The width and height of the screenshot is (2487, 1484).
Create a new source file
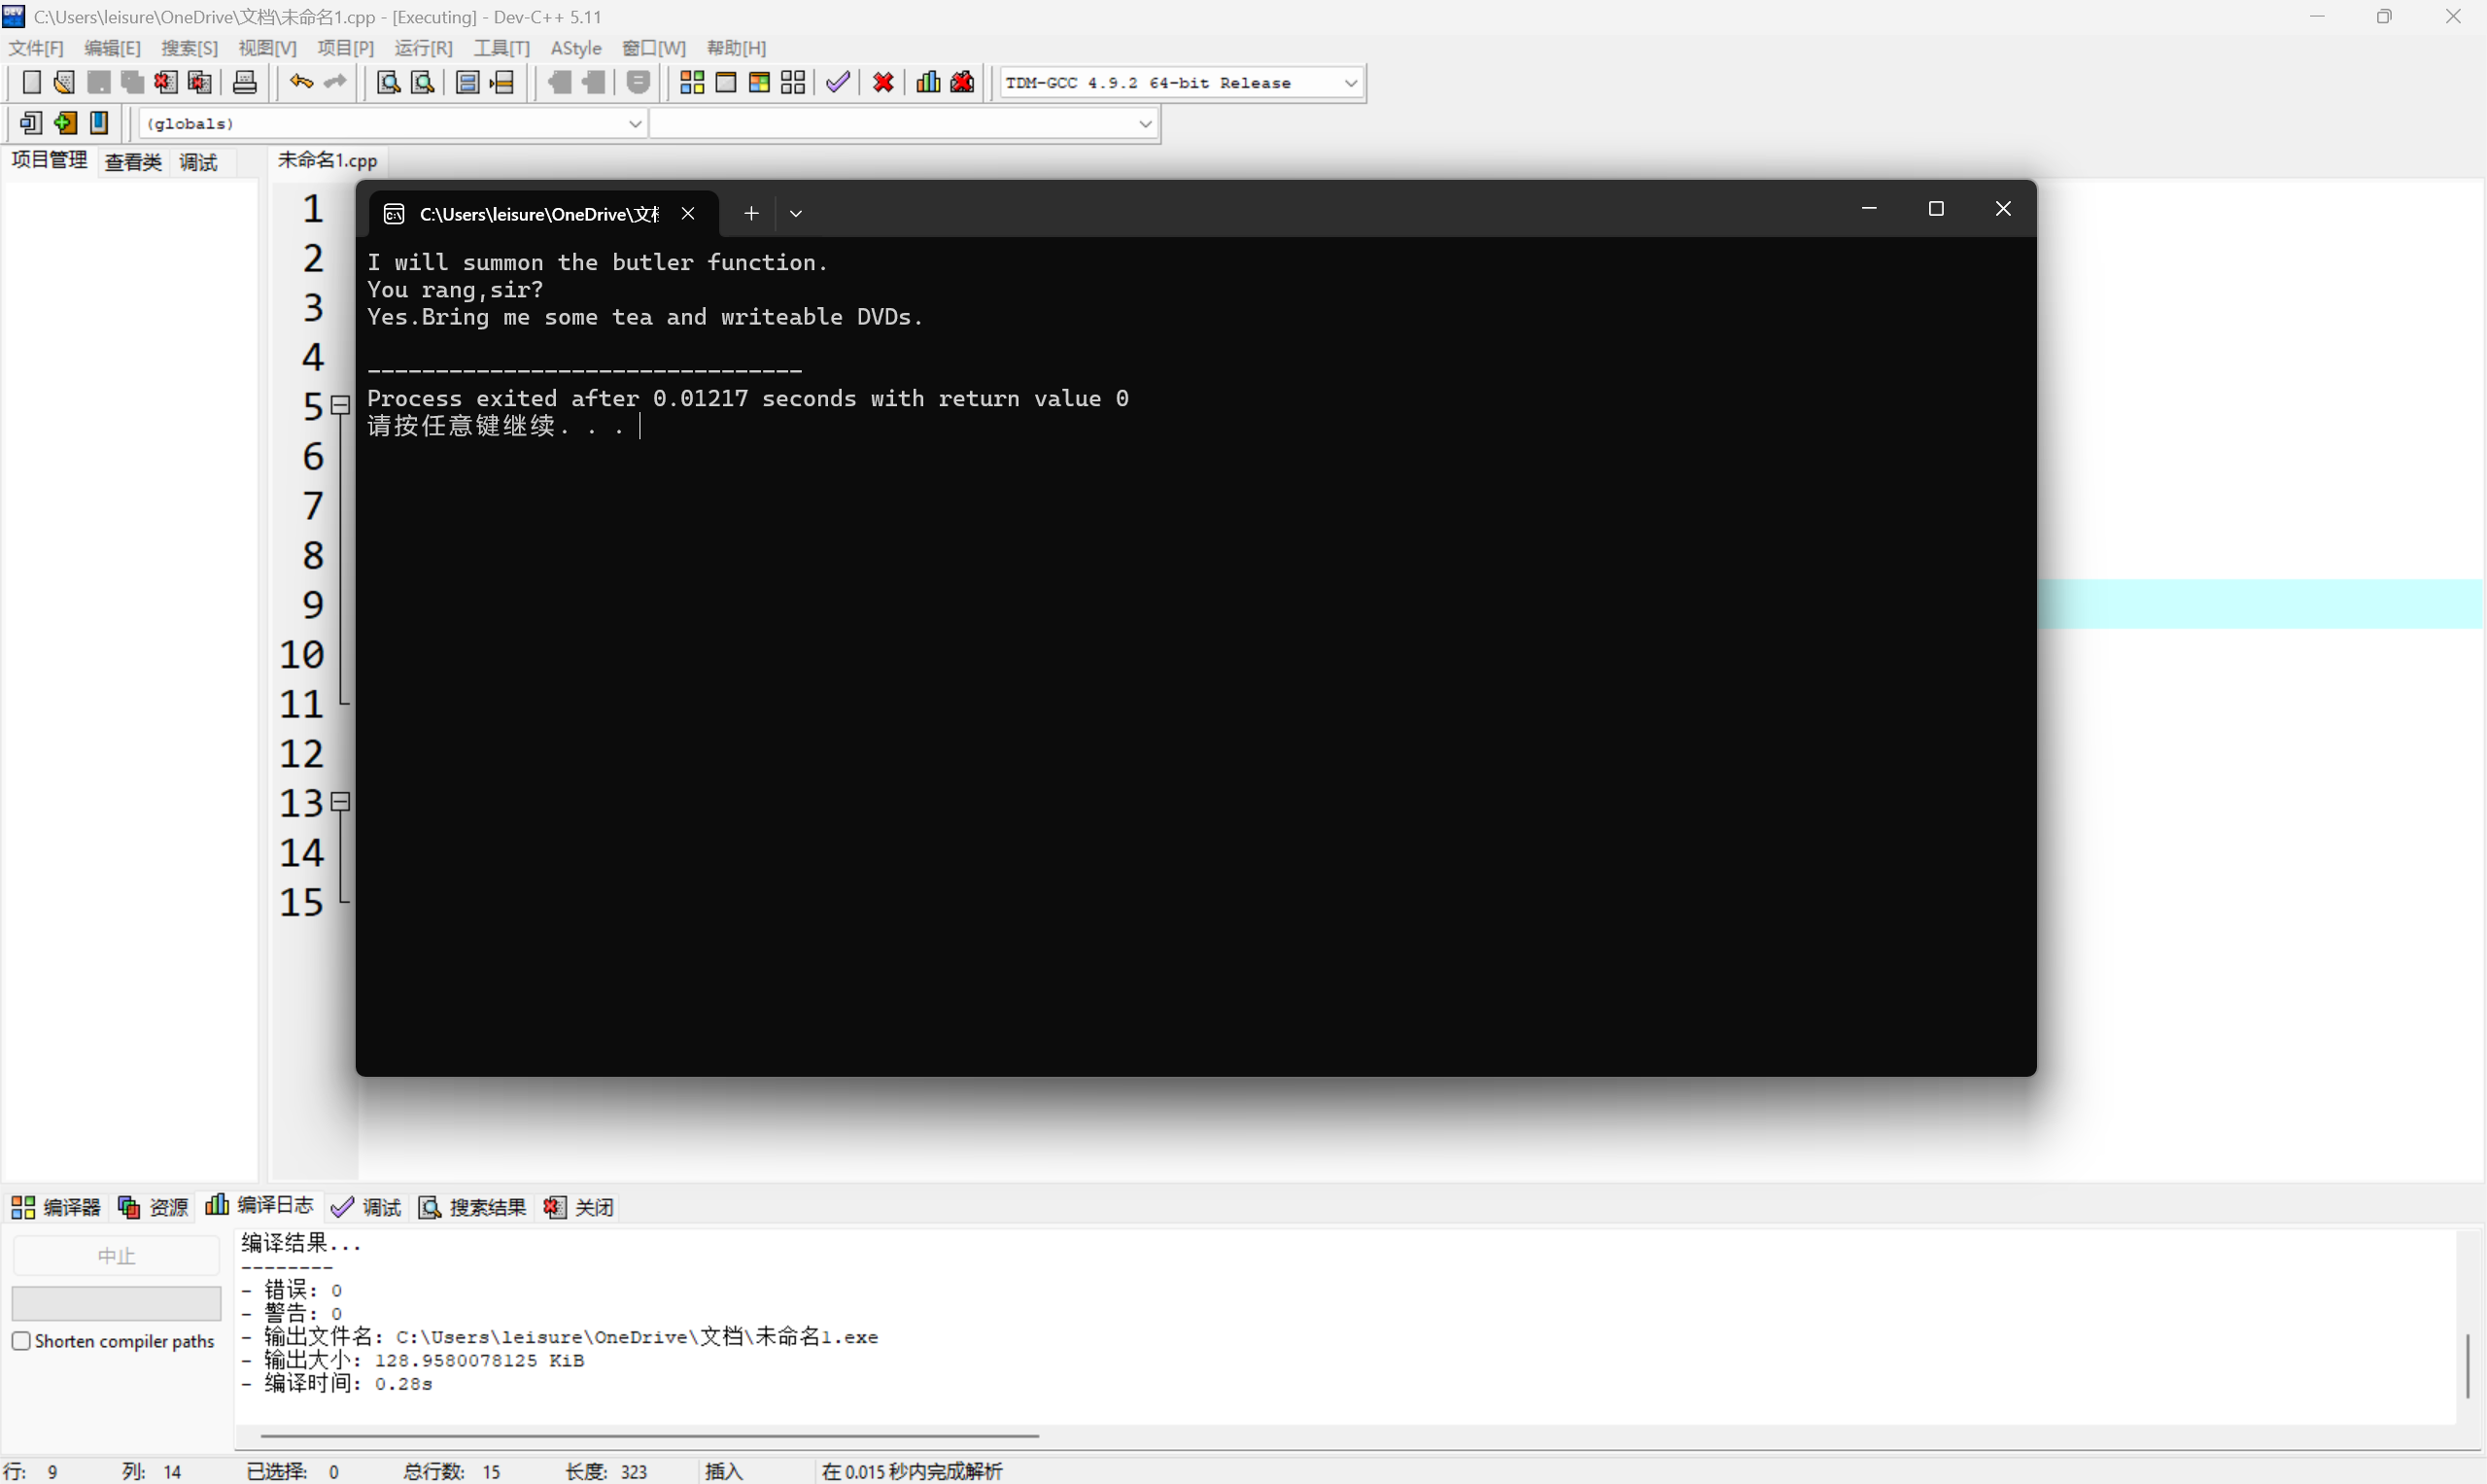point(31,82)
